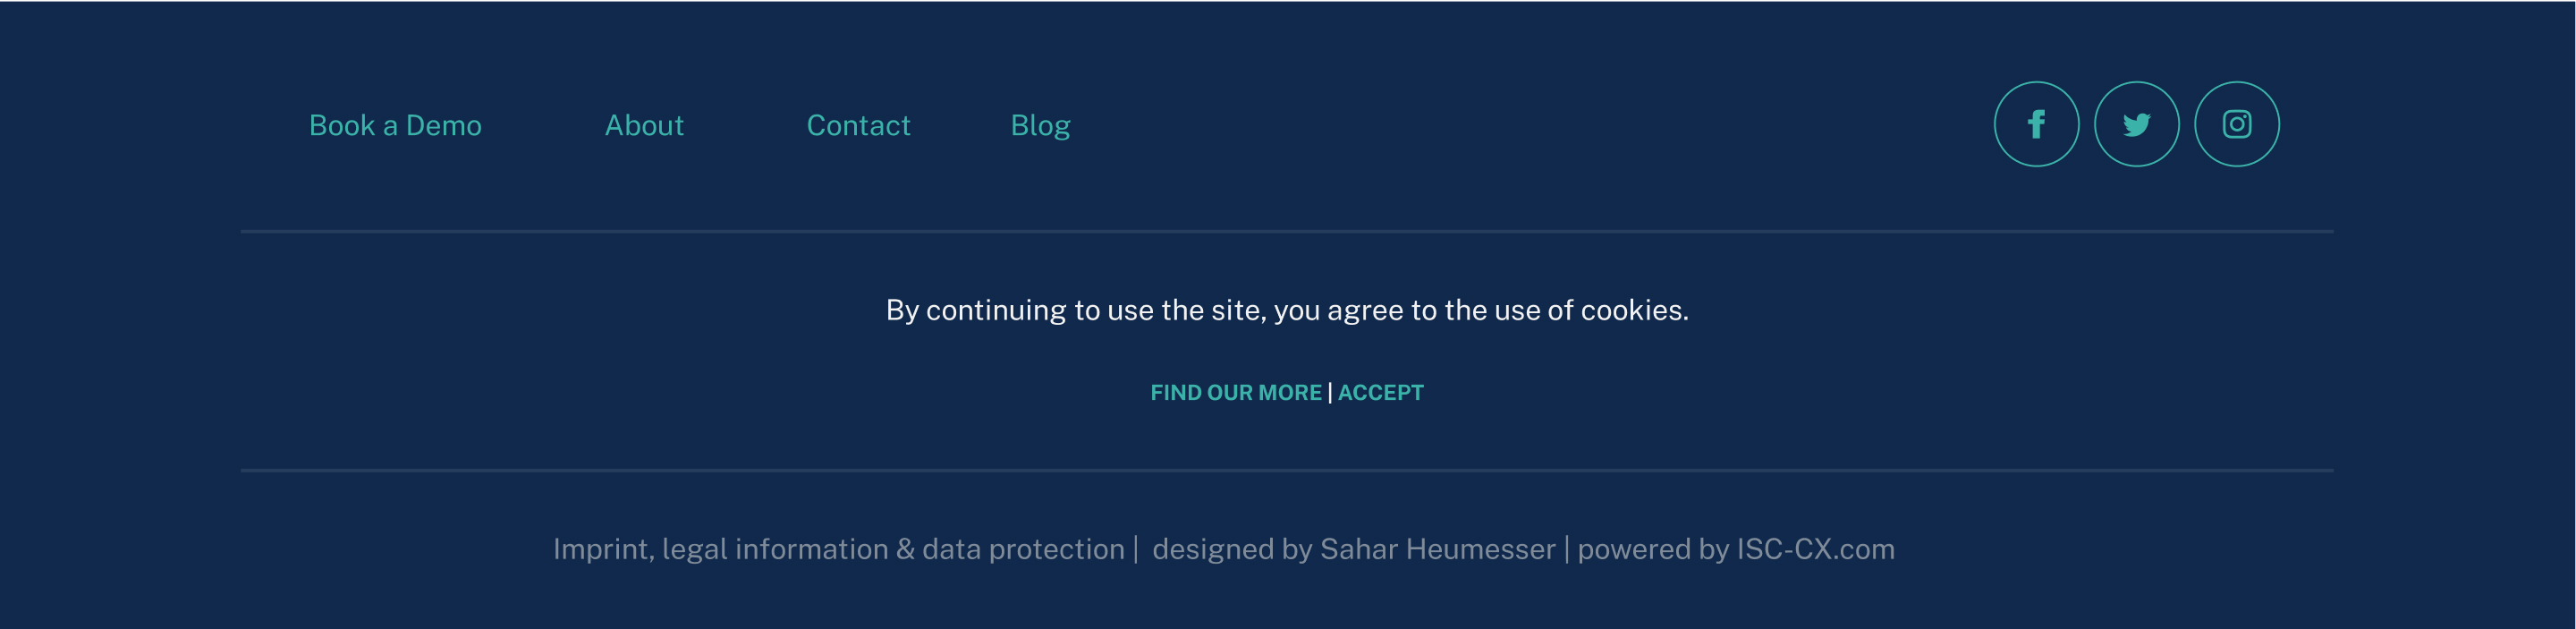Click FIND OUR MORE about cookies
The width and height of the screenshot is (2576, 629).
pos(1235,393)
